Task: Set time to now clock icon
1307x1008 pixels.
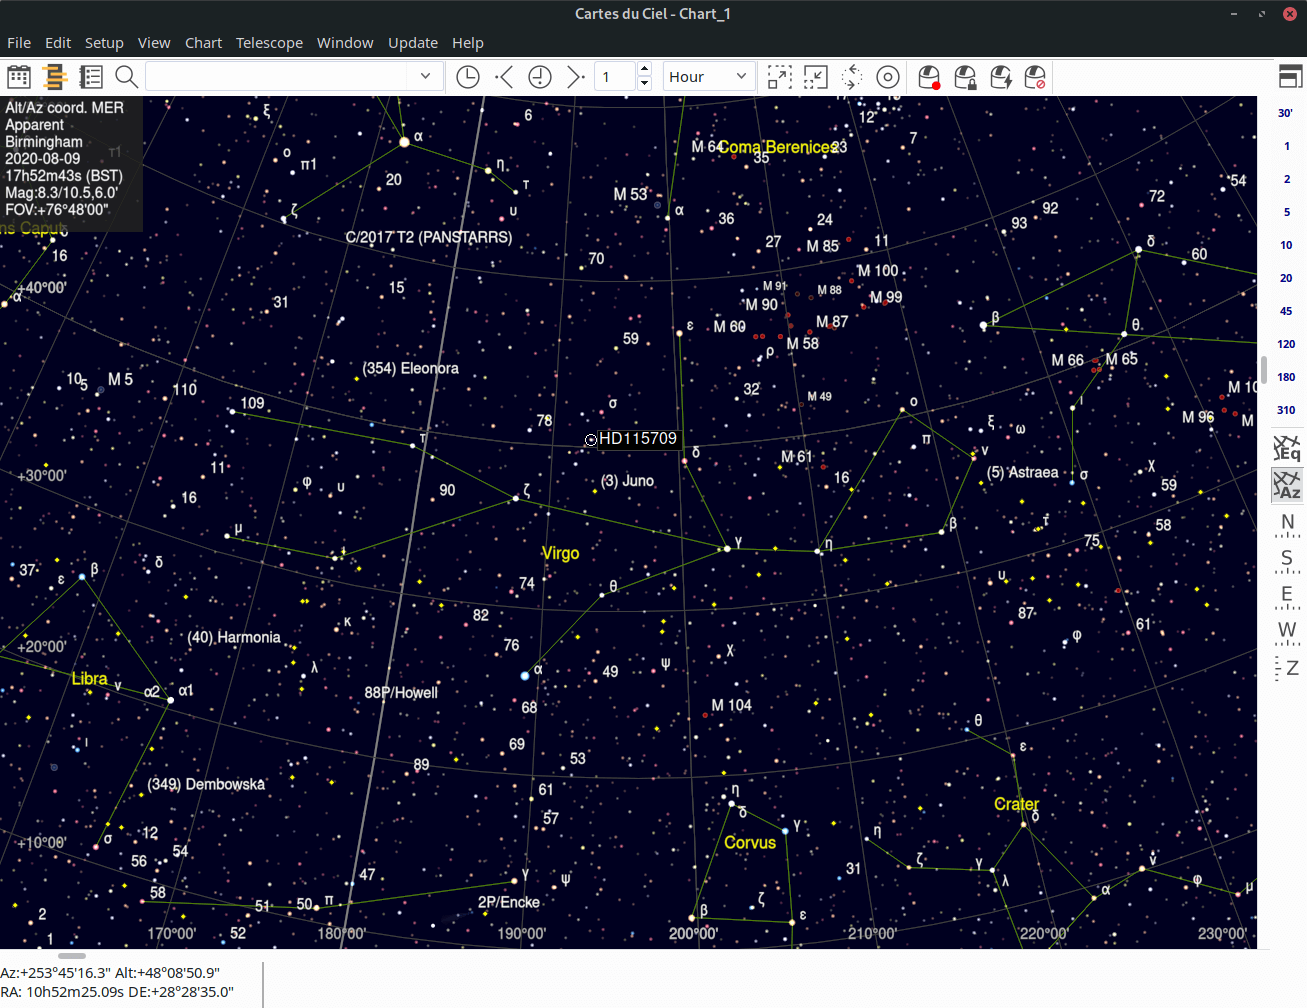Action: click(x=468, y=77)
